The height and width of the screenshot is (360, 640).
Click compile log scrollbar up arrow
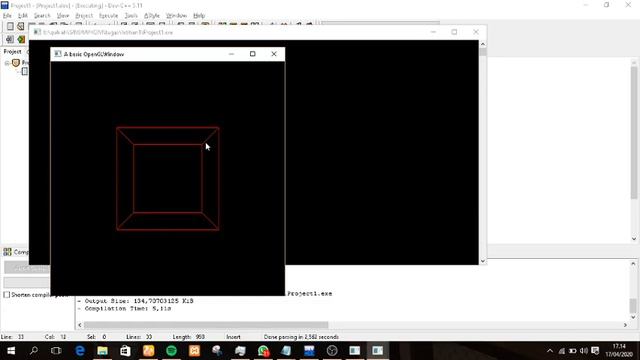[633, 264]
